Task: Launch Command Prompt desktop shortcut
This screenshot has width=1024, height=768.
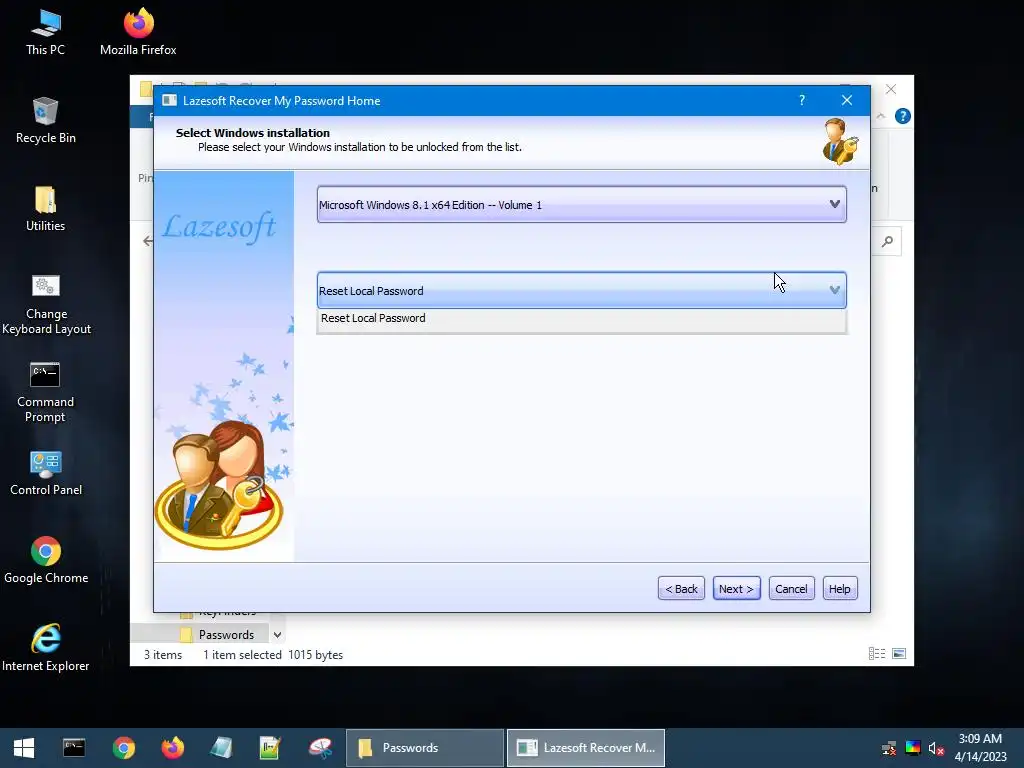Action: tap(45, 392)
